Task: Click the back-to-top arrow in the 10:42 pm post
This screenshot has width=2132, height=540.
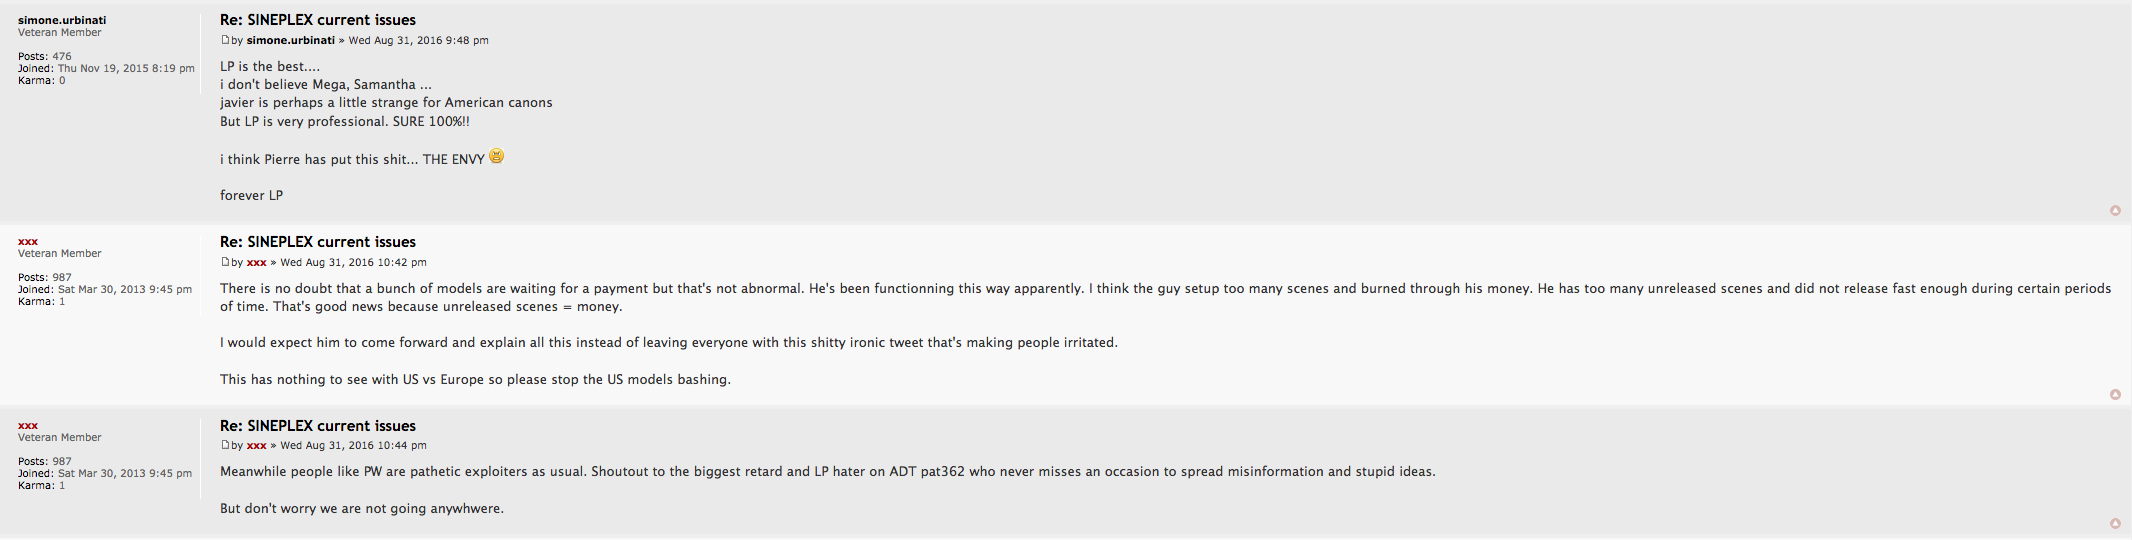Action: (x=2115, y=394)
